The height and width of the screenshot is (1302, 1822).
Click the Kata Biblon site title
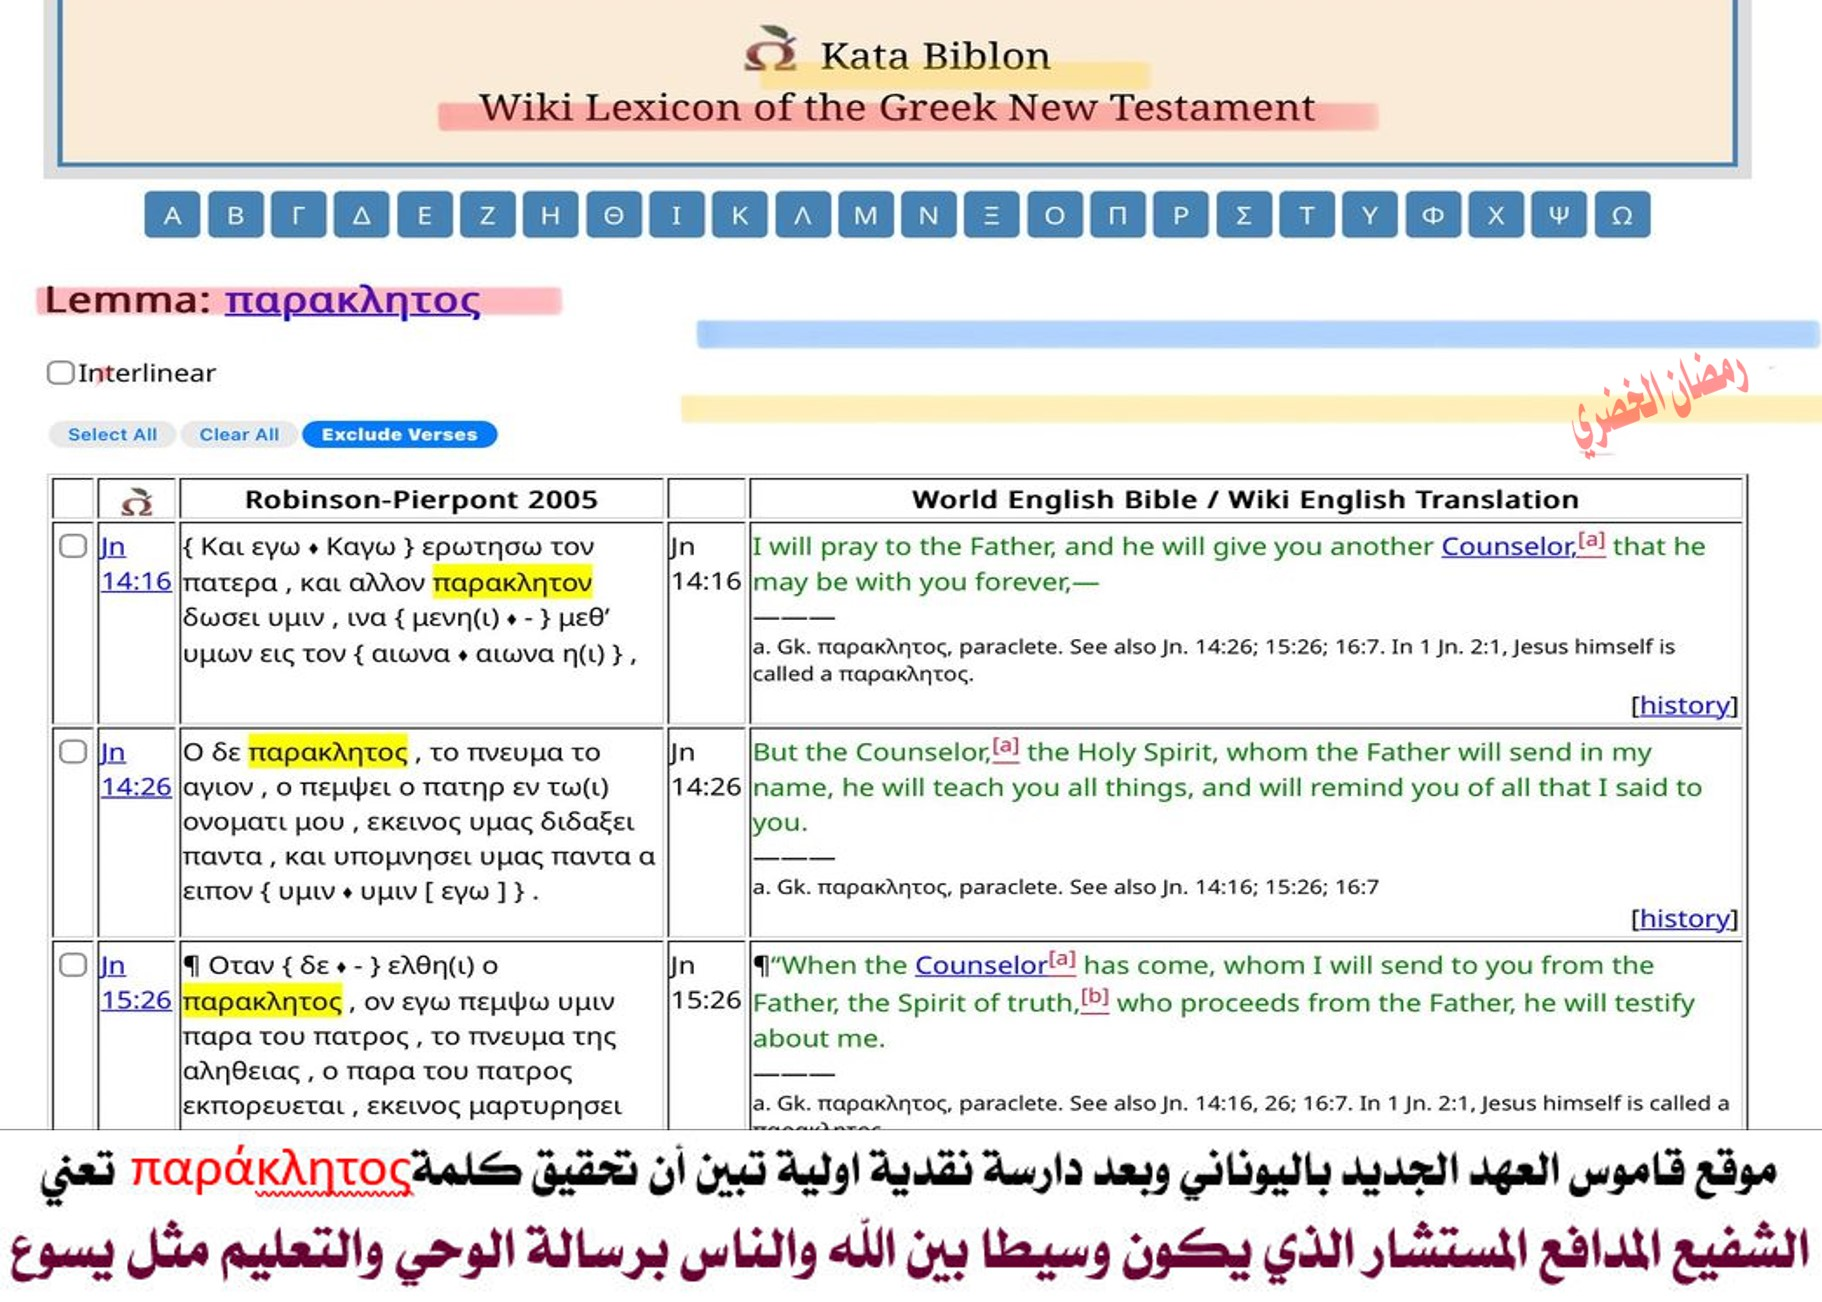(x=935, y=56)
